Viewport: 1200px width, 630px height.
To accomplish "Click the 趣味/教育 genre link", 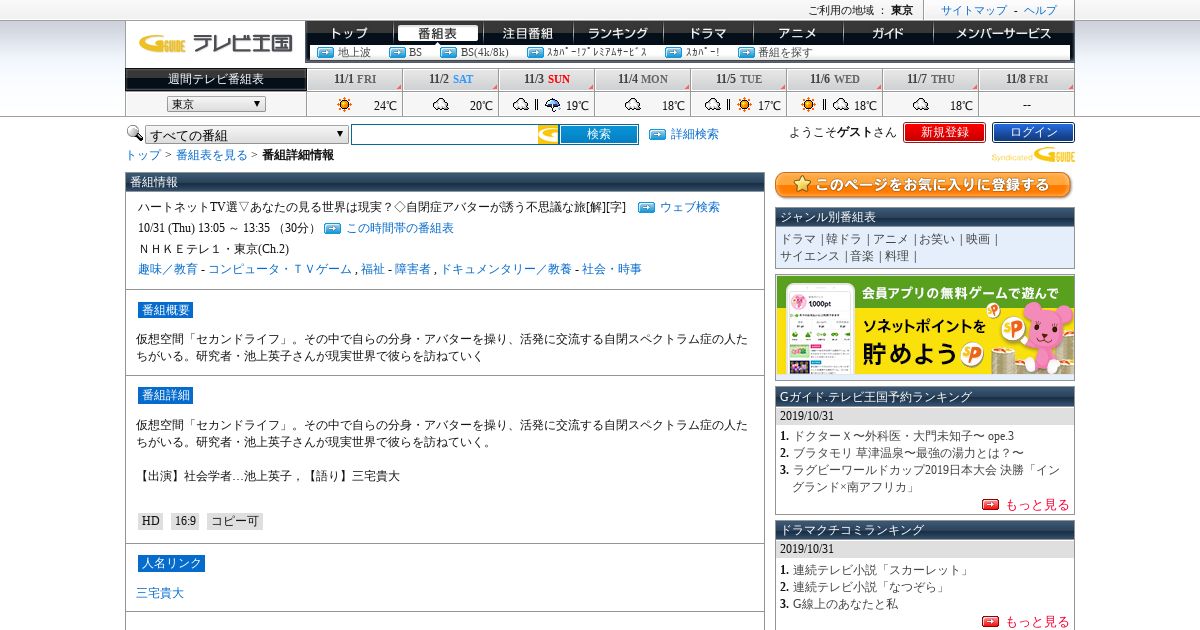I will (168, 269).
